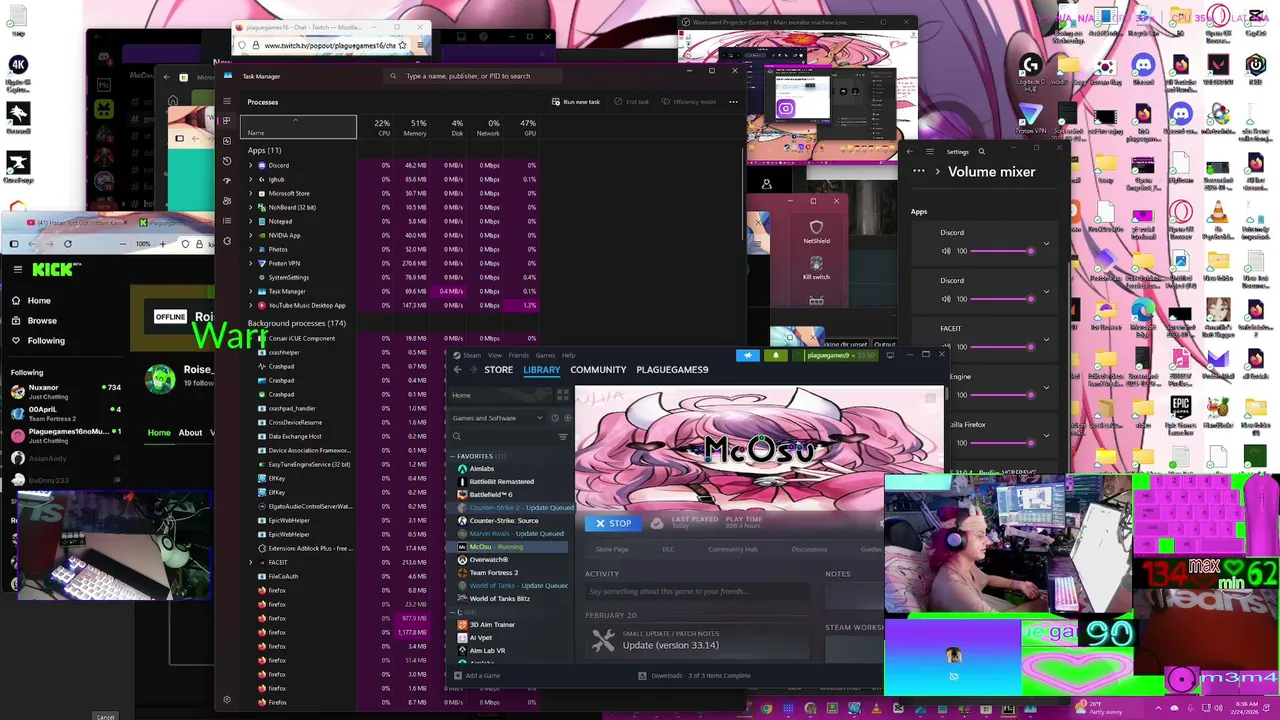Open Steam View menu

pos(494,355)
